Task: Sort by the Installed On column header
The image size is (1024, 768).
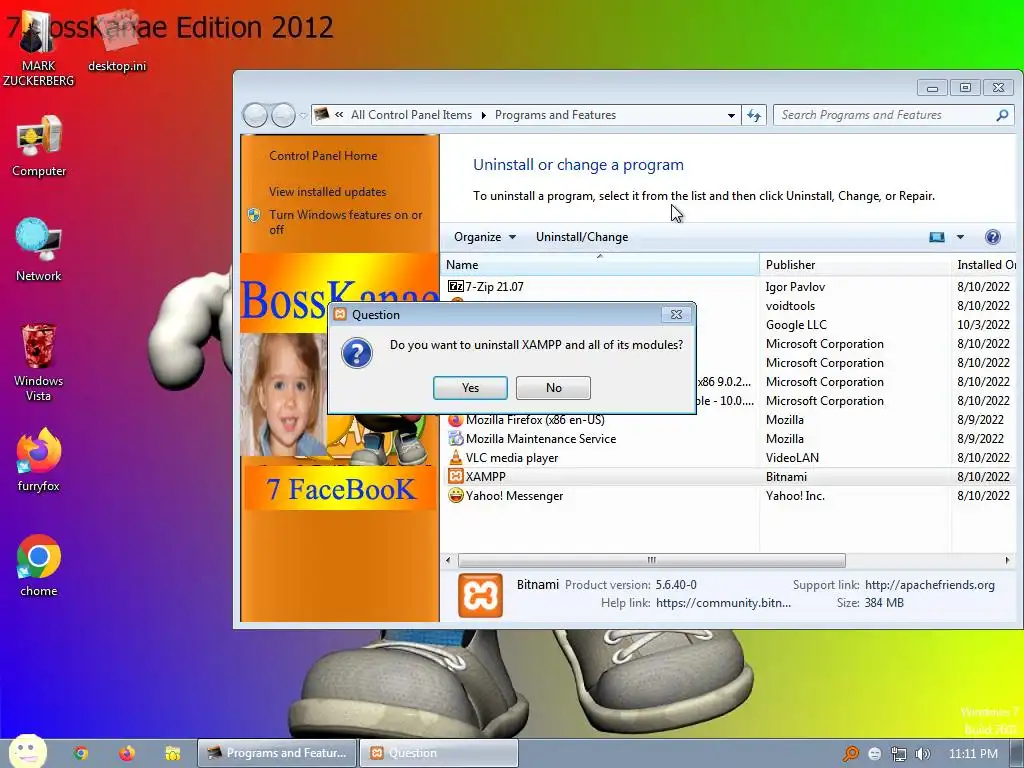Action: coord(986,264)
